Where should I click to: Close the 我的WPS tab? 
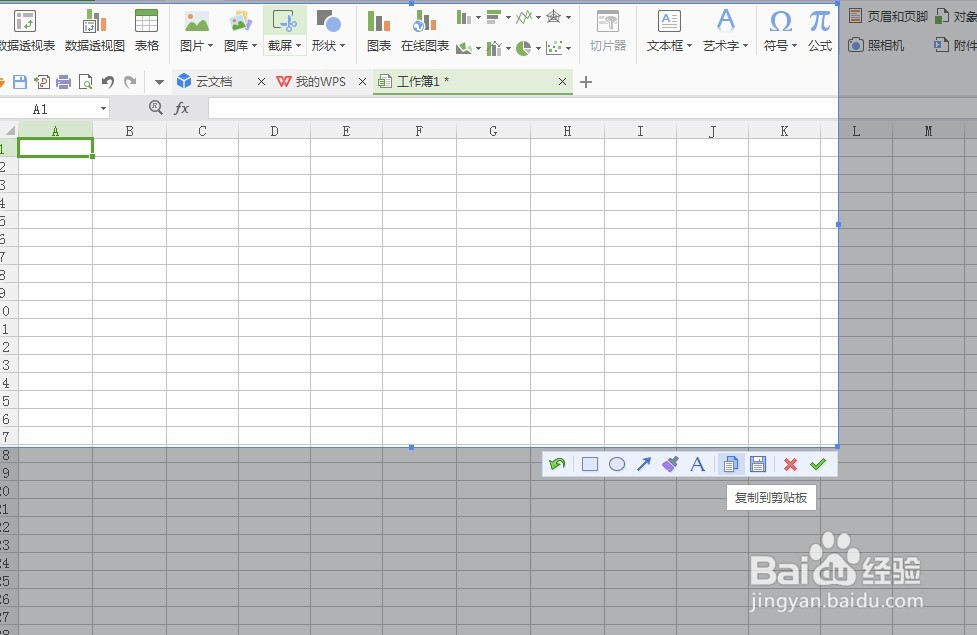tap(362, 82)
